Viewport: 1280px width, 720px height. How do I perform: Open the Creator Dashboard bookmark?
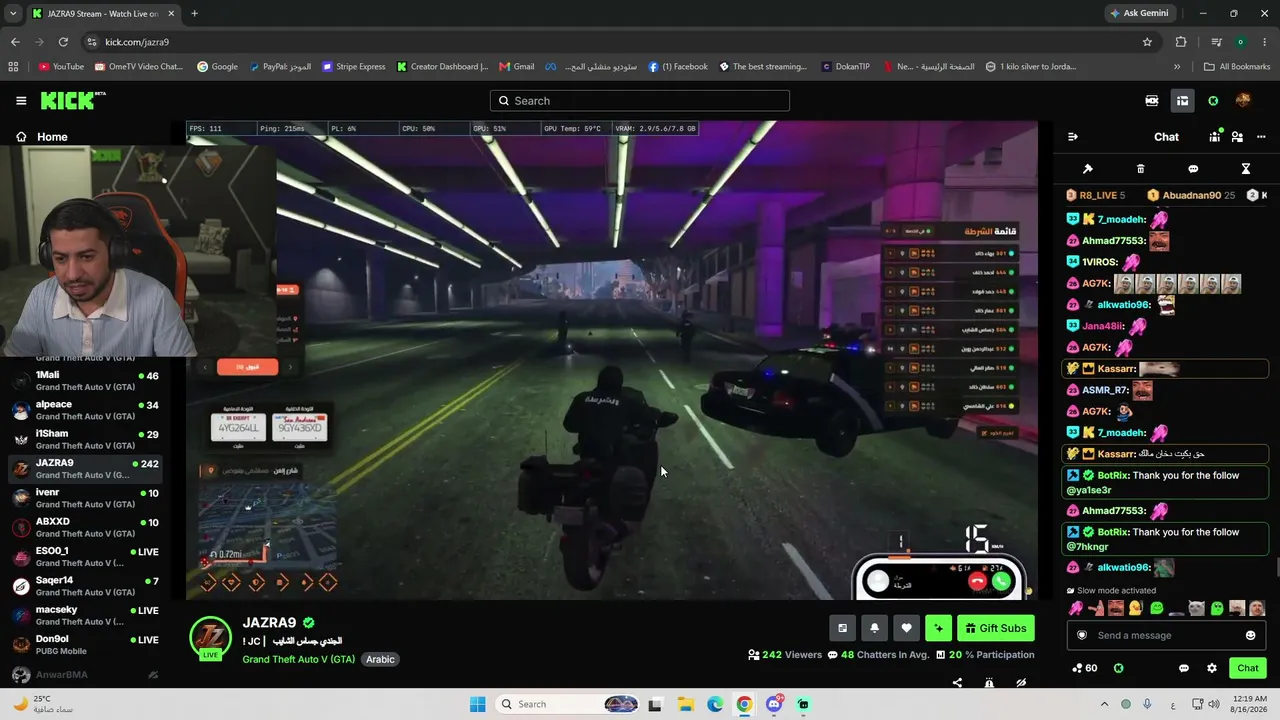point(442,67)
